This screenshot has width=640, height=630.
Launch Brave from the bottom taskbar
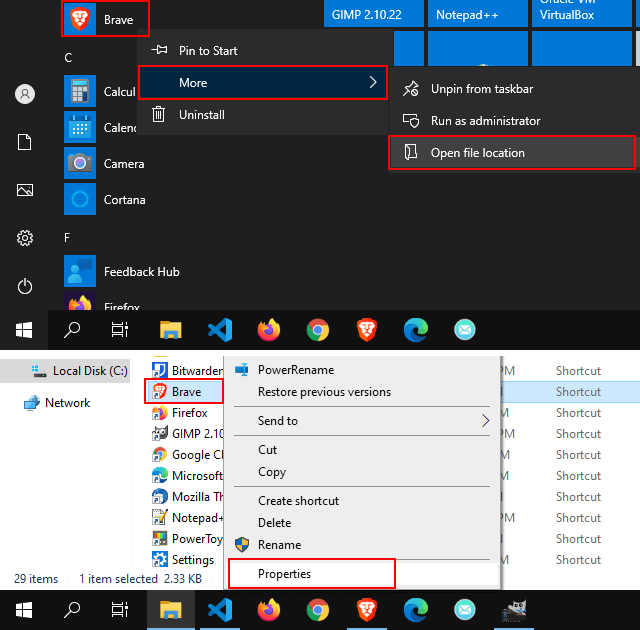point(367,610)
